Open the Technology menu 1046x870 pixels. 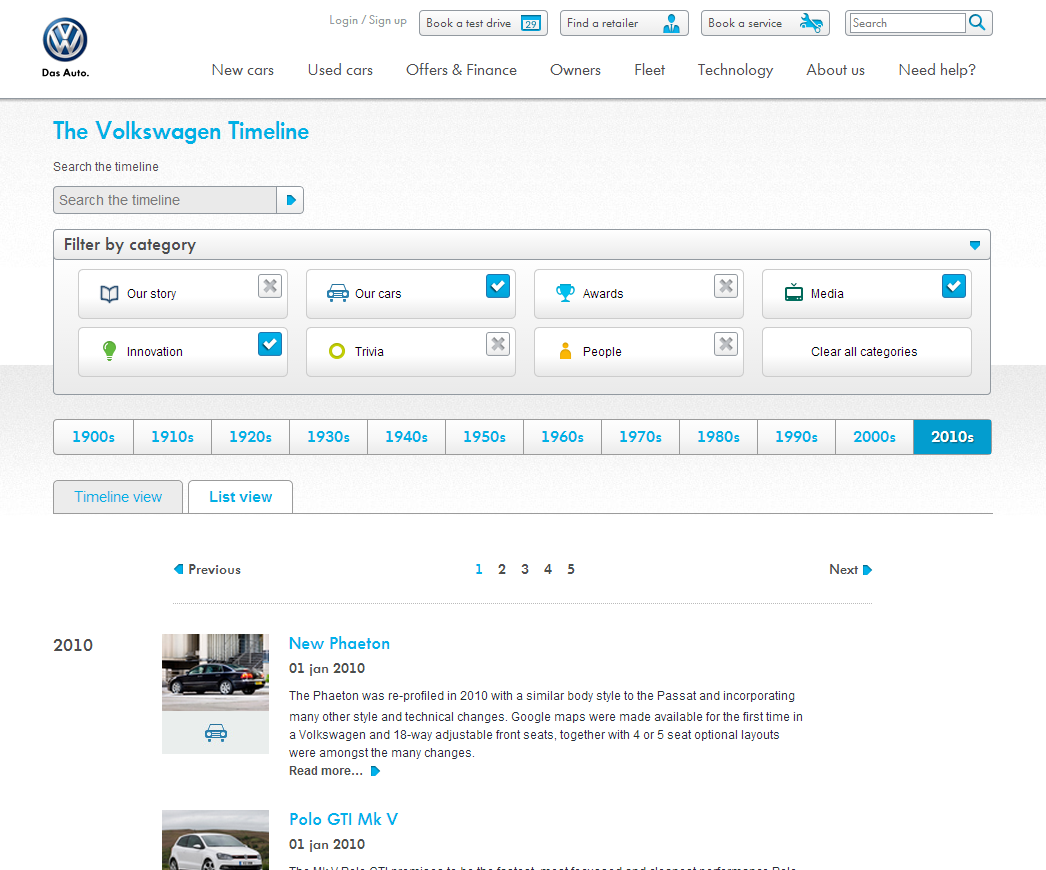pyautogui.click(x=735, y=70)
